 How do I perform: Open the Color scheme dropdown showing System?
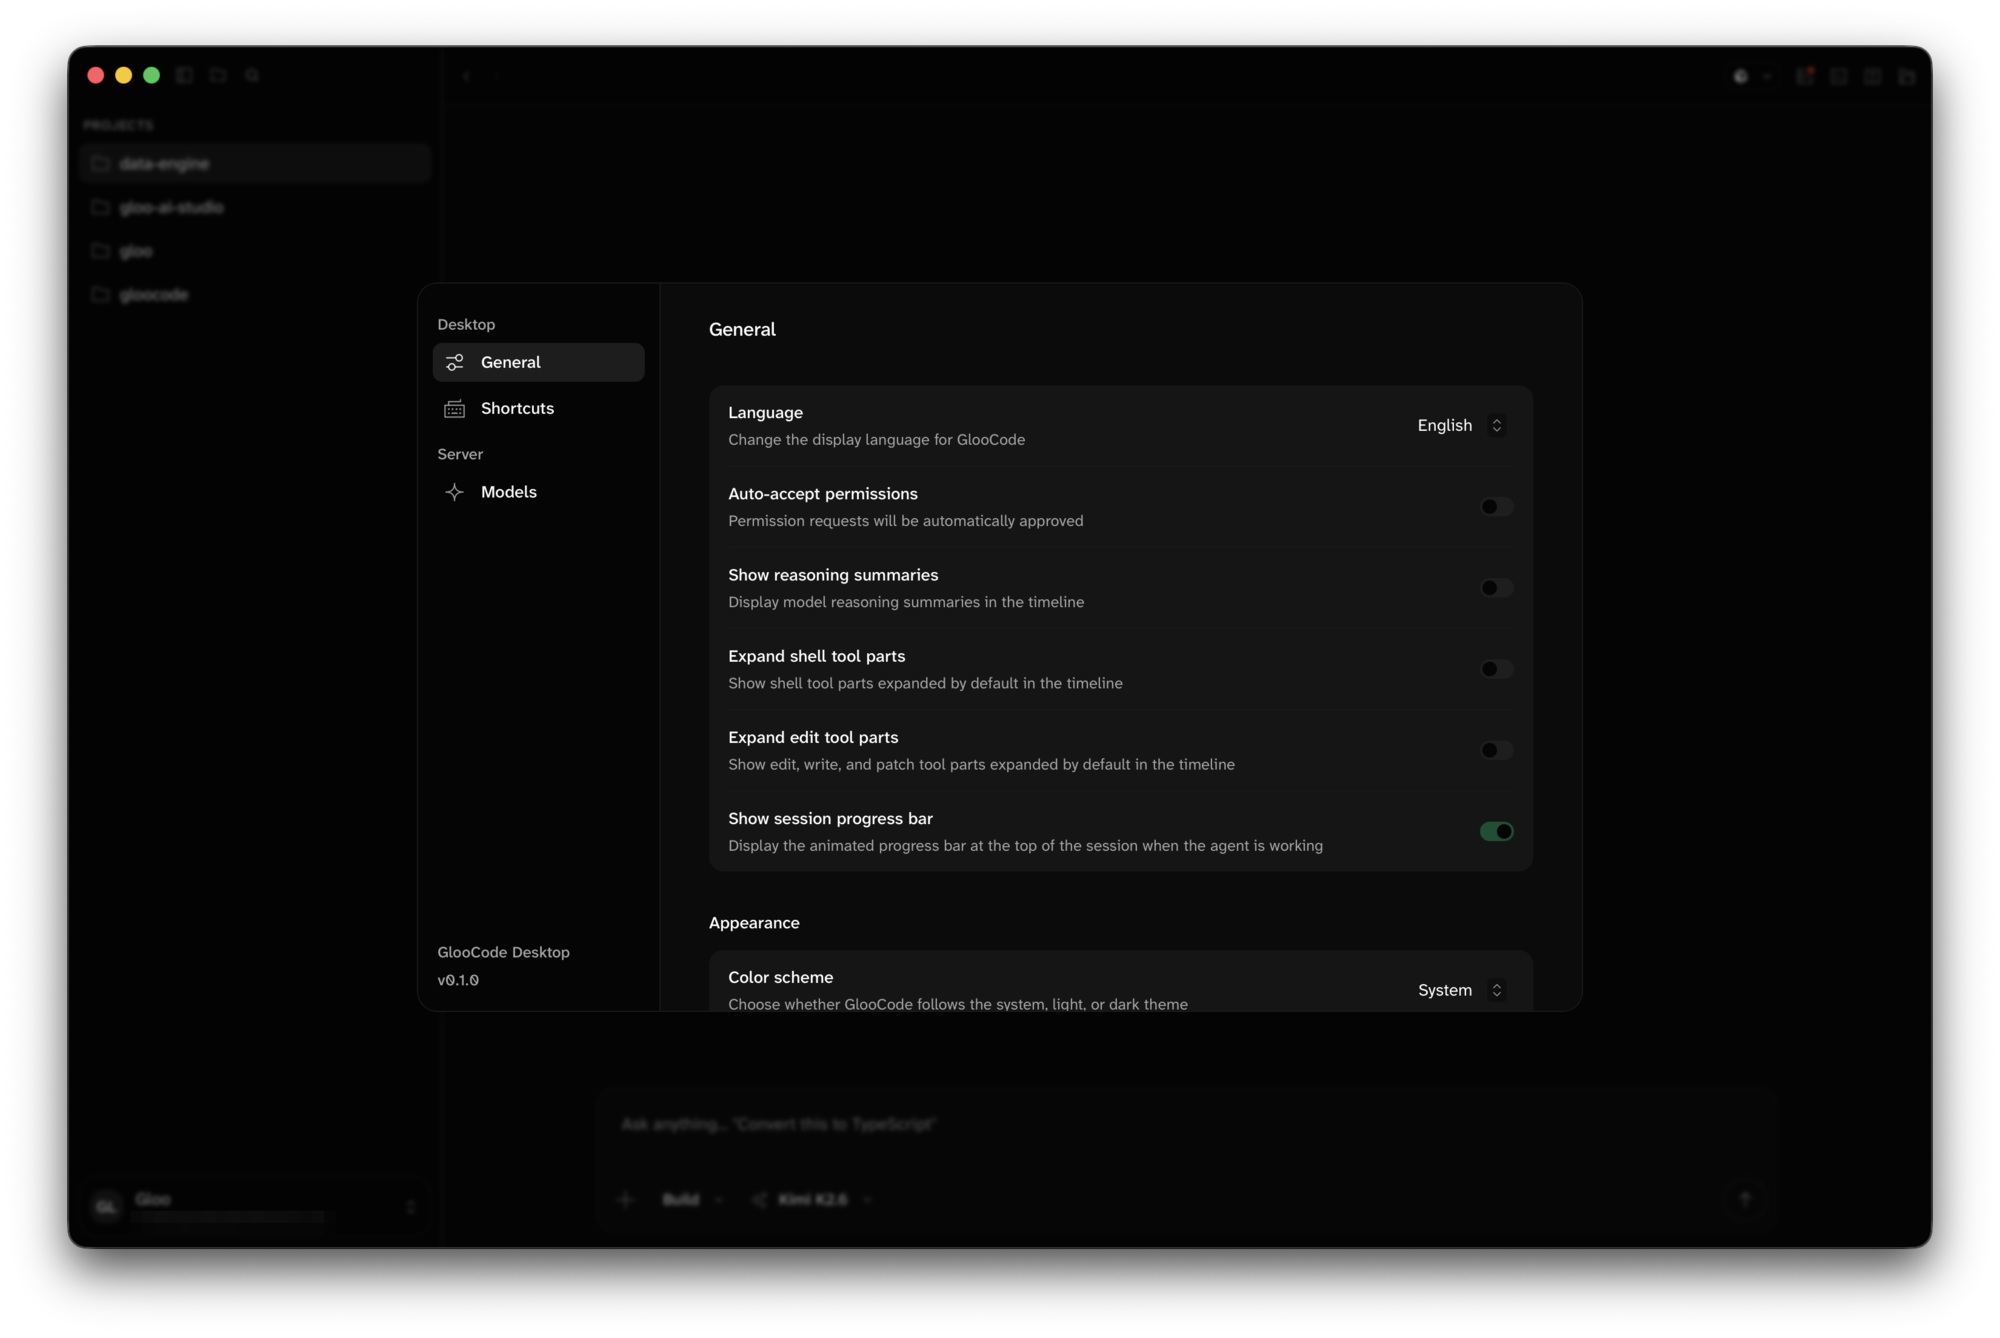(1460, 990)
